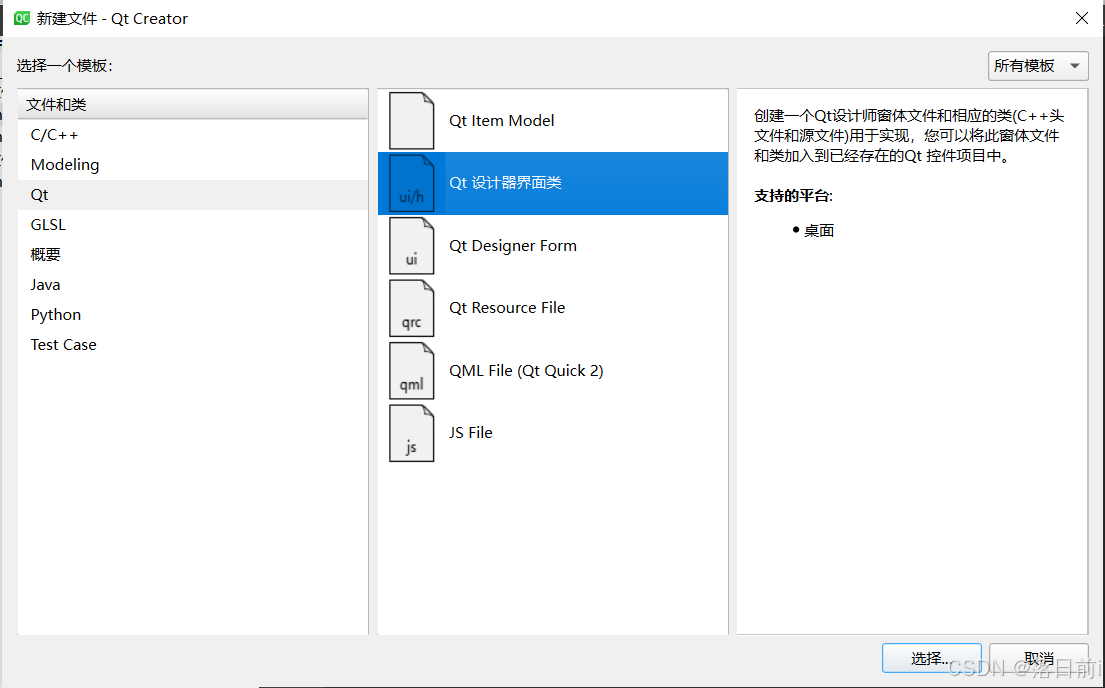The height and width of the screenshot is (688, 1105).
Task: Click the ui Designer Form icon
Action: (x=412, y=246)
